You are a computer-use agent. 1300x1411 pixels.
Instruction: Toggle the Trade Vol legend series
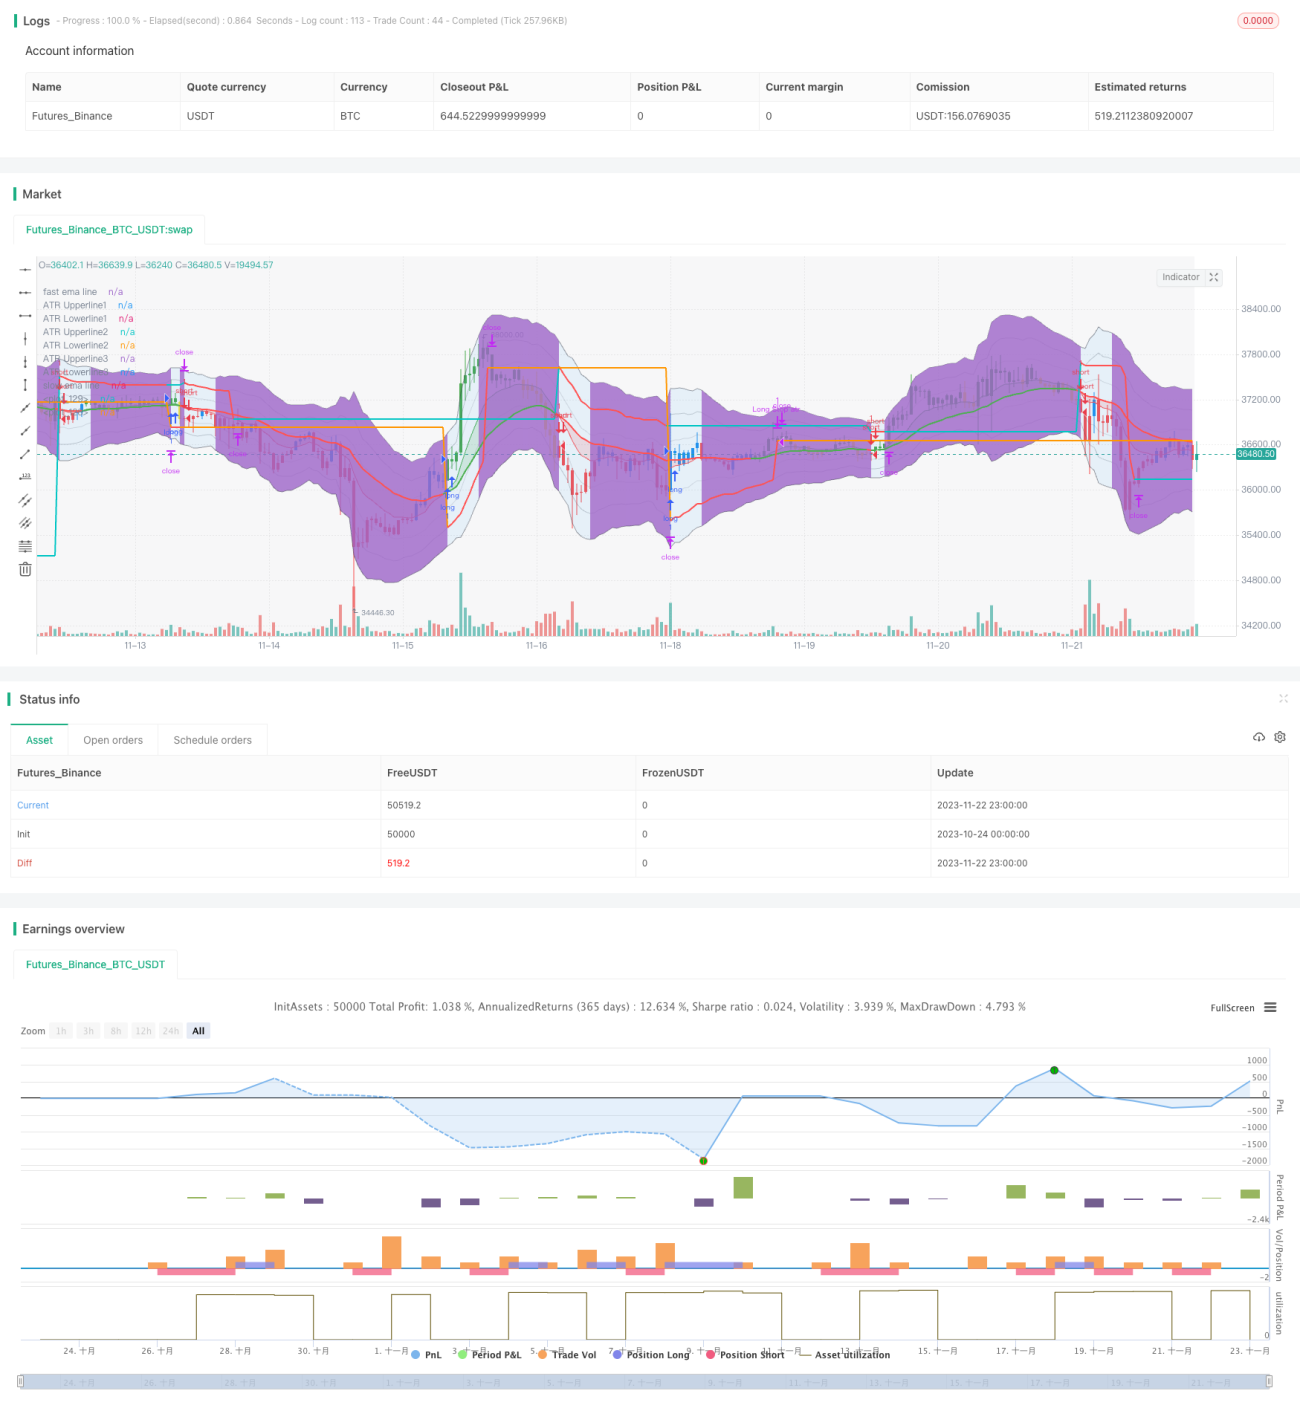(x=566, y=1355)
